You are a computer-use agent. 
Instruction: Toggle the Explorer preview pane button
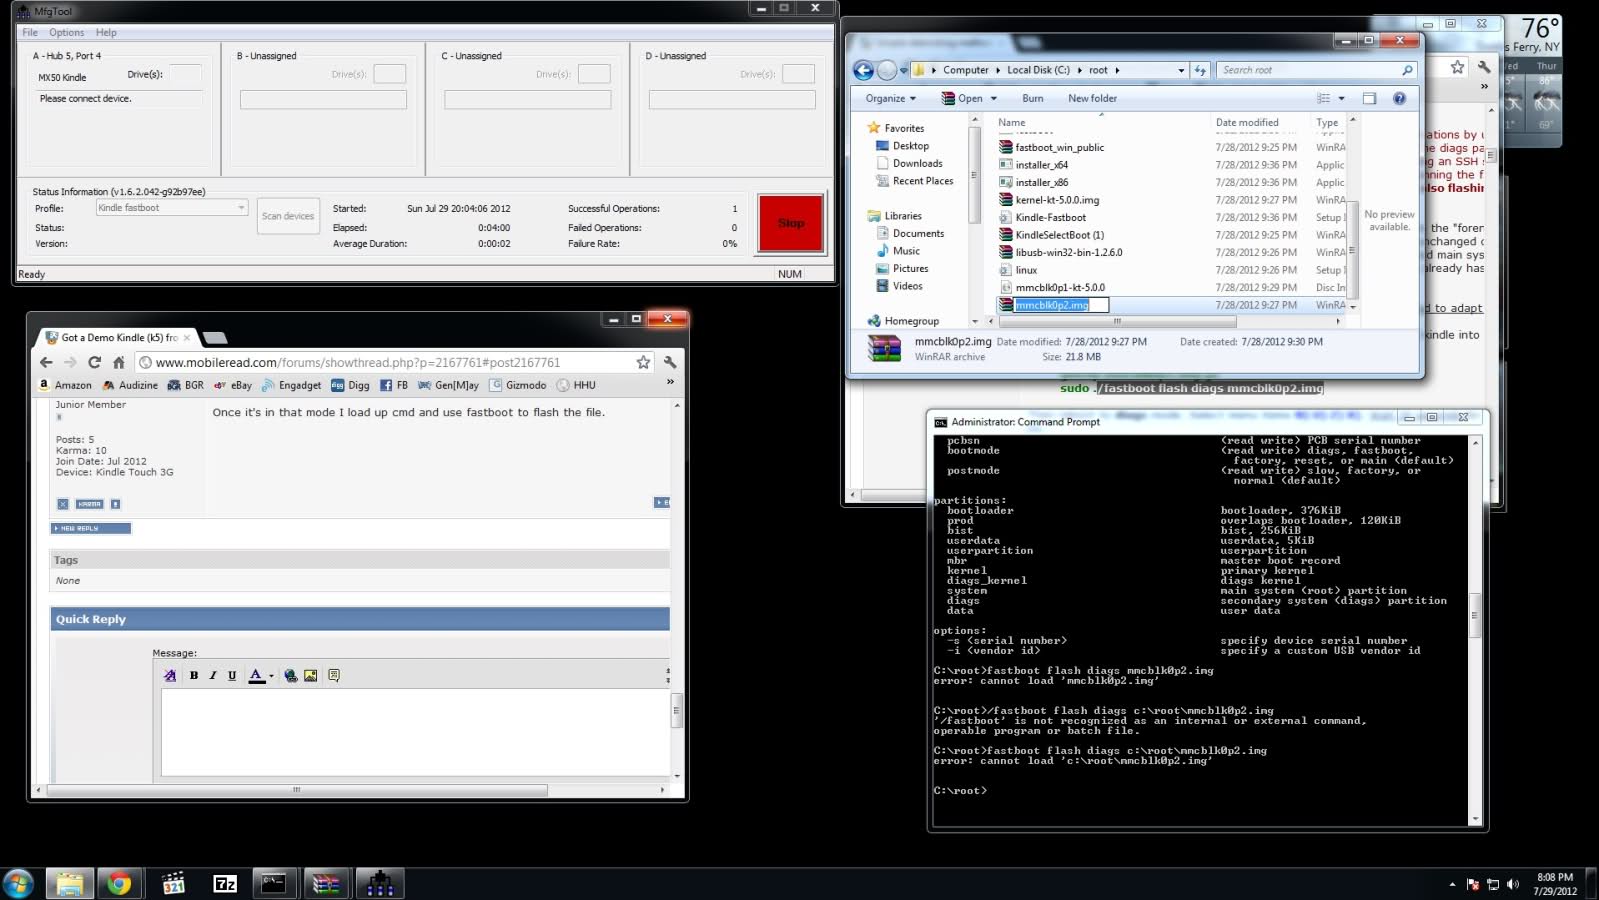tap(1369, 98)
